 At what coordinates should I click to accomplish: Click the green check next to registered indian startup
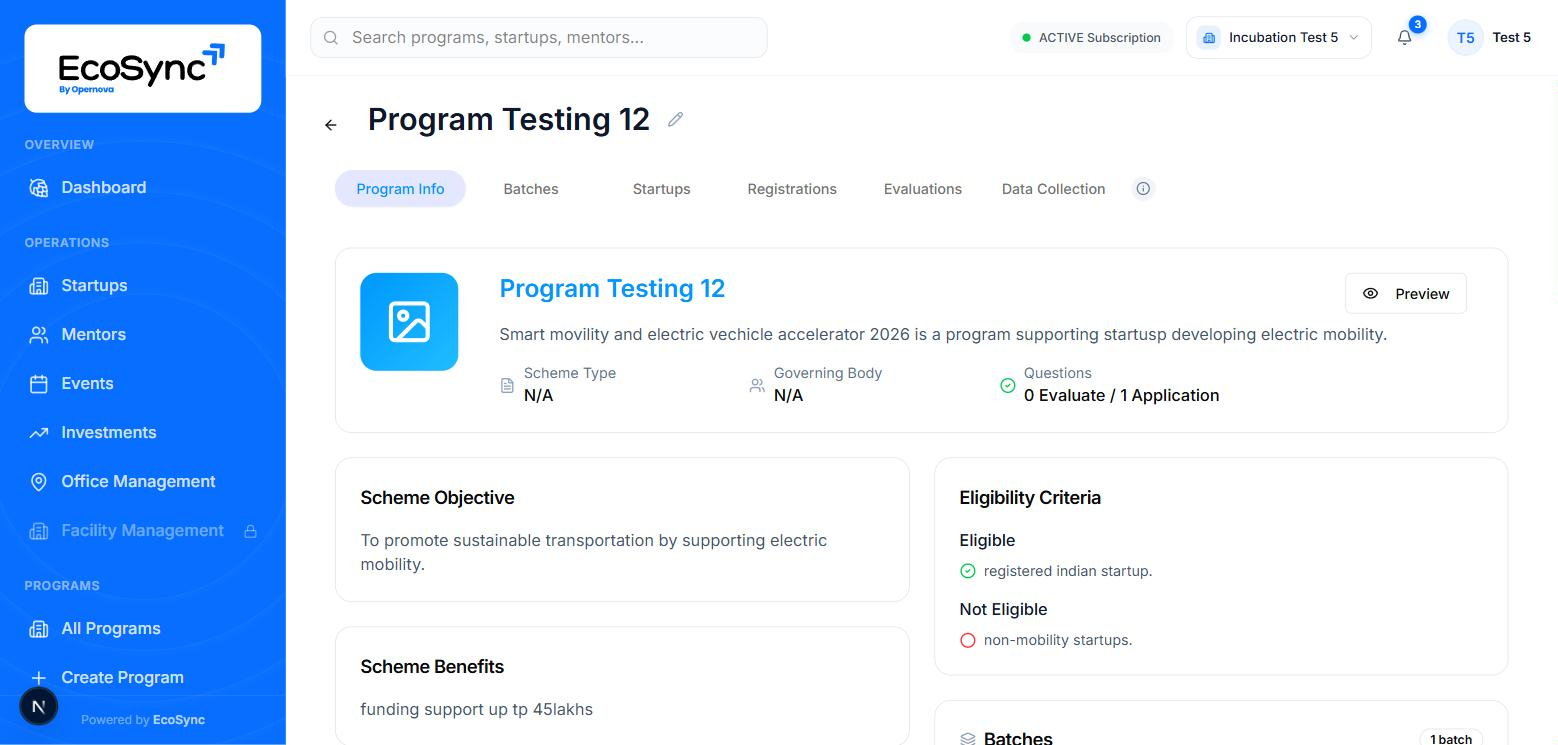pos(967,571)
